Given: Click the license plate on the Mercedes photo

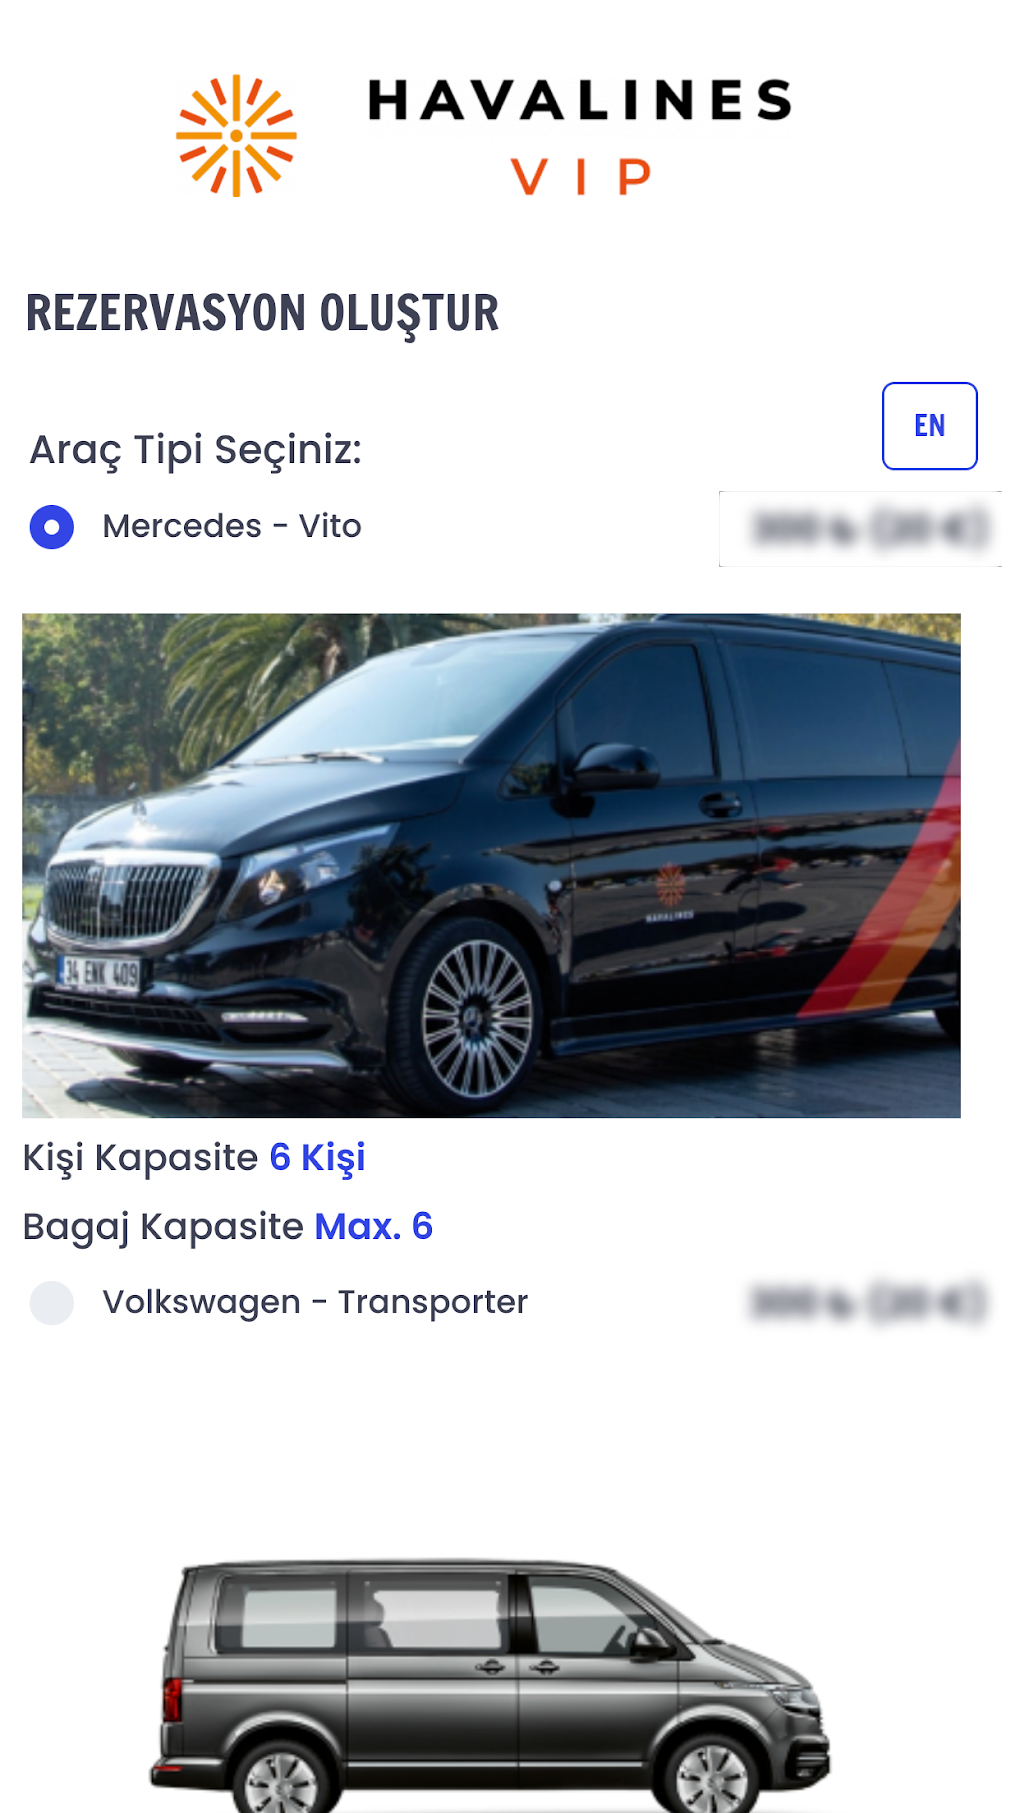Looking at the screenshot, I should pos(99,973).
